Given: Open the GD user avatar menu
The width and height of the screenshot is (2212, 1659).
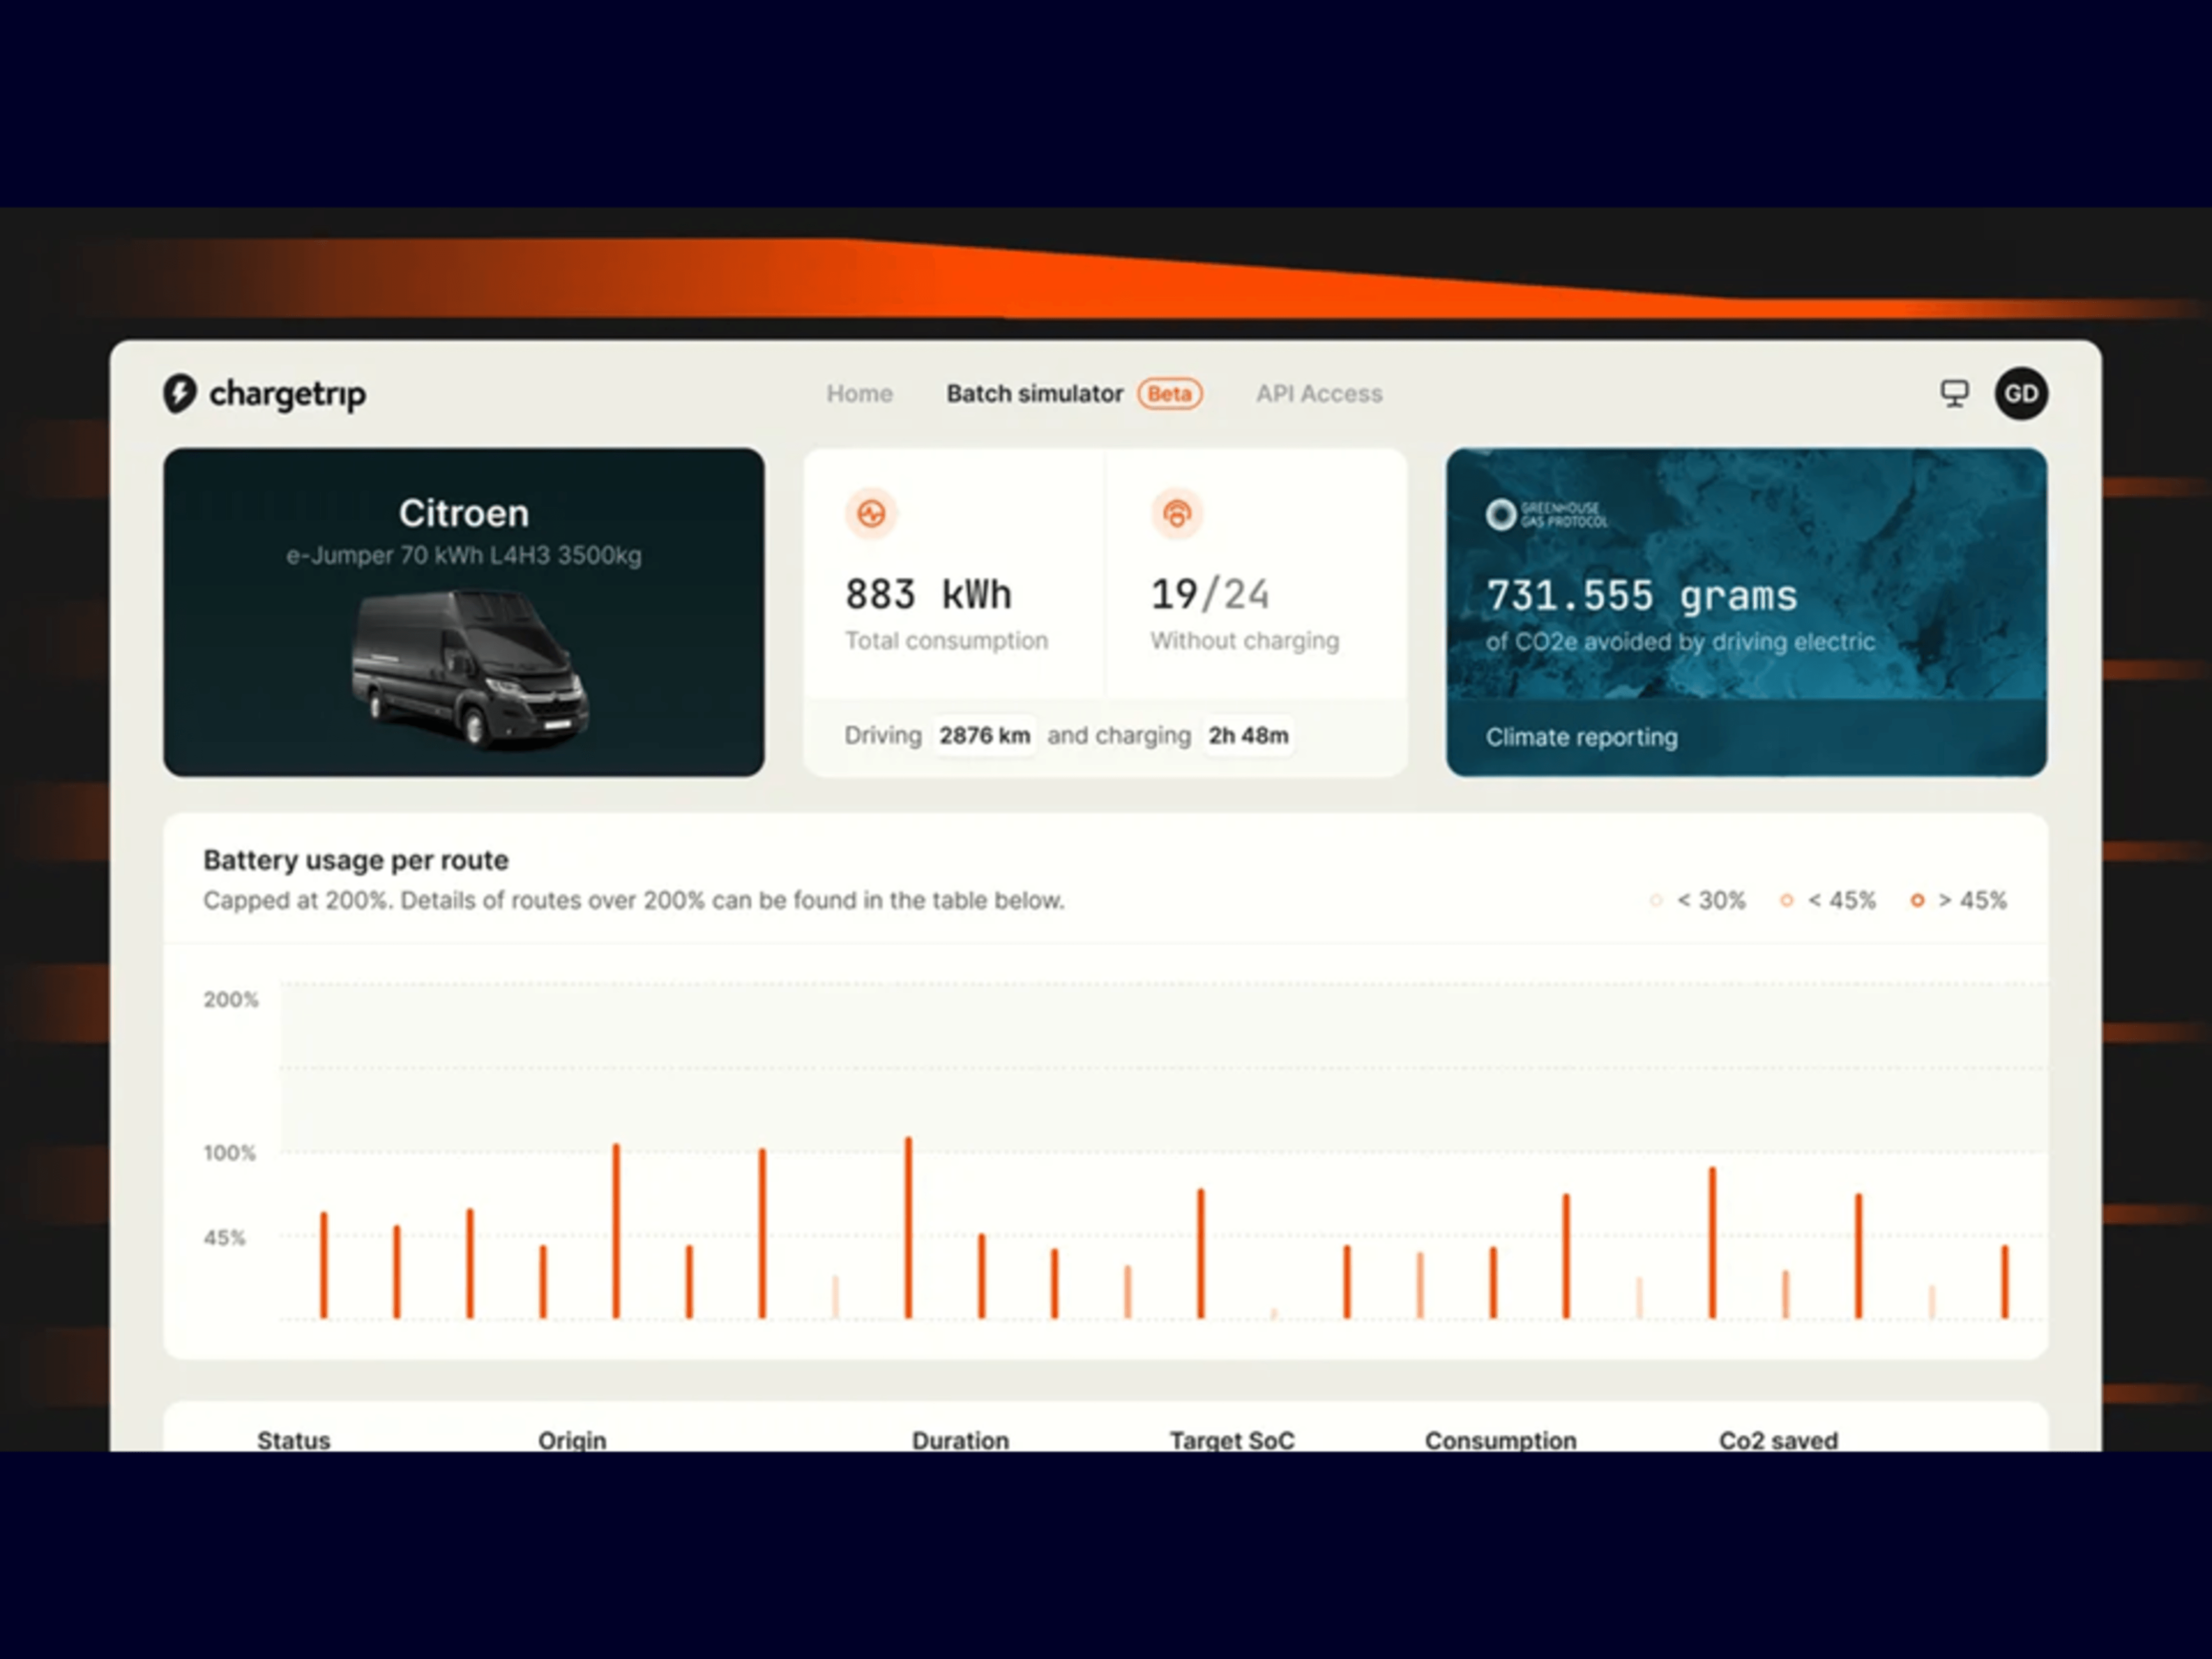Looking at the screenshot, I should pos(2021,393).
